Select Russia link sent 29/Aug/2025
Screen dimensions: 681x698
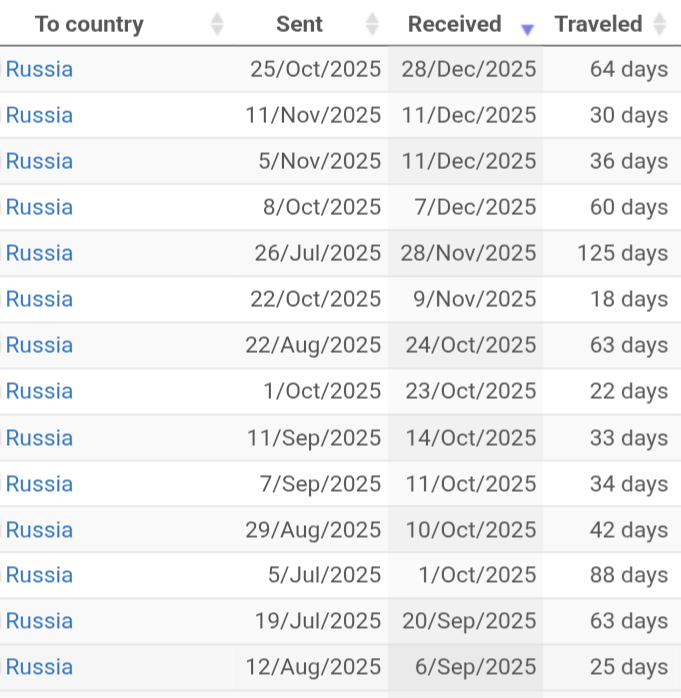[x=39, y=530]
